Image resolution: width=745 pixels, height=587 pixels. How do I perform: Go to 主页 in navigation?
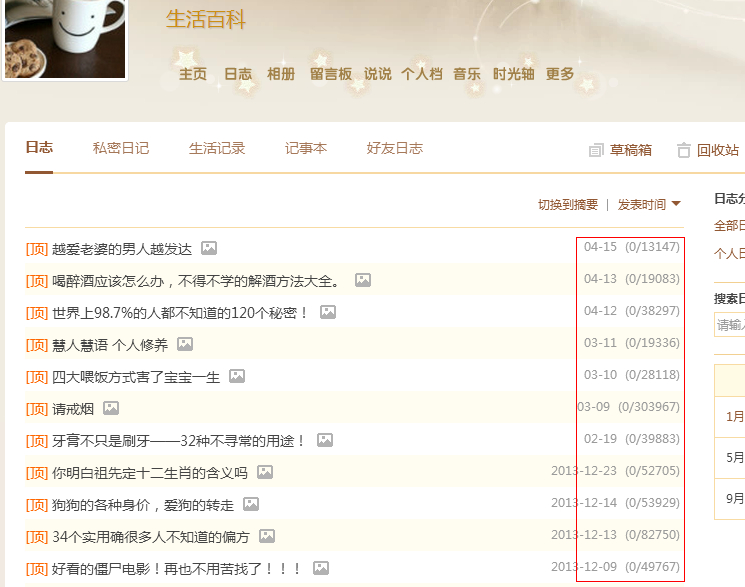pos(192,74)
